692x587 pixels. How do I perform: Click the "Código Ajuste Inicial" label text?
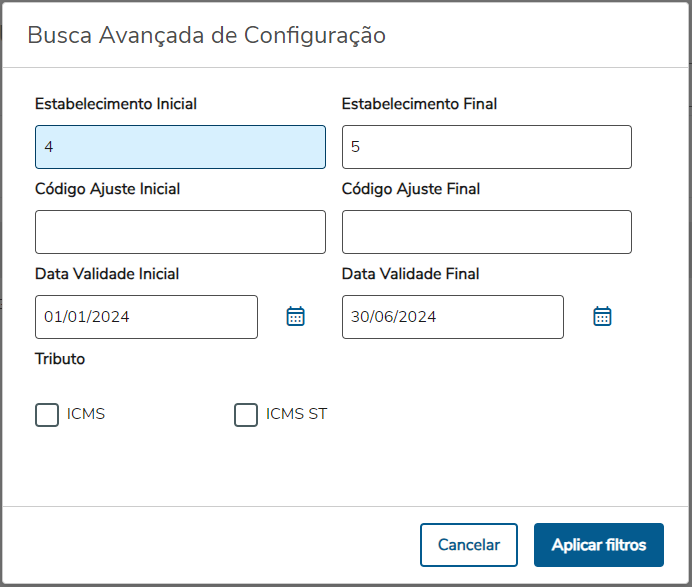pos(107,189)
